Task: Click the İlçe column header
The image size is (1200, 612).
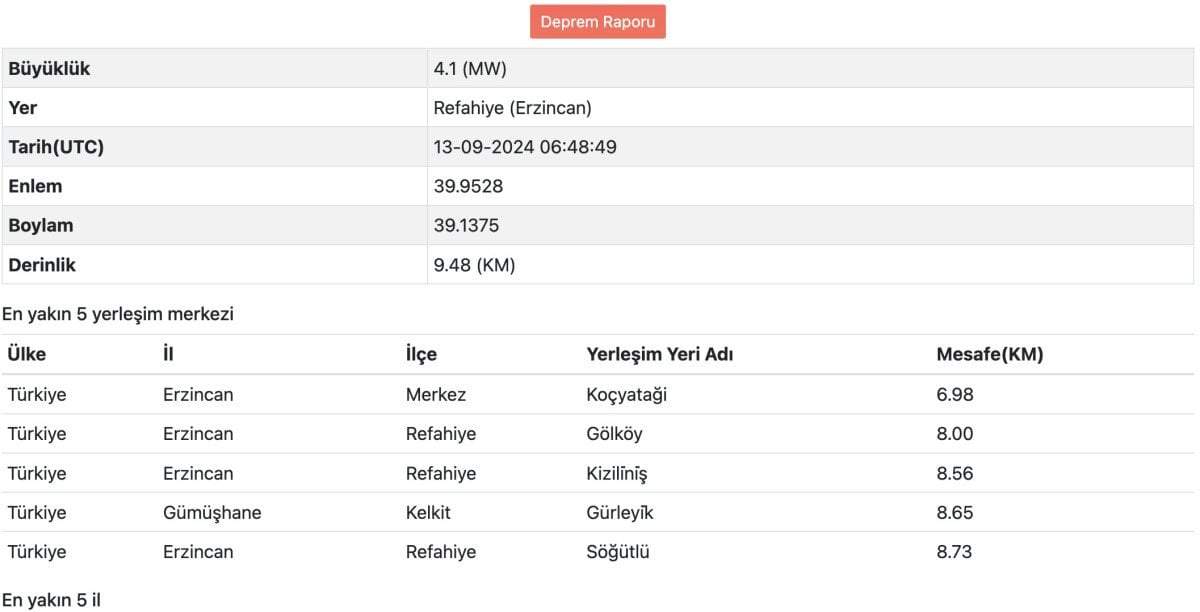Action: click(421, 355)
